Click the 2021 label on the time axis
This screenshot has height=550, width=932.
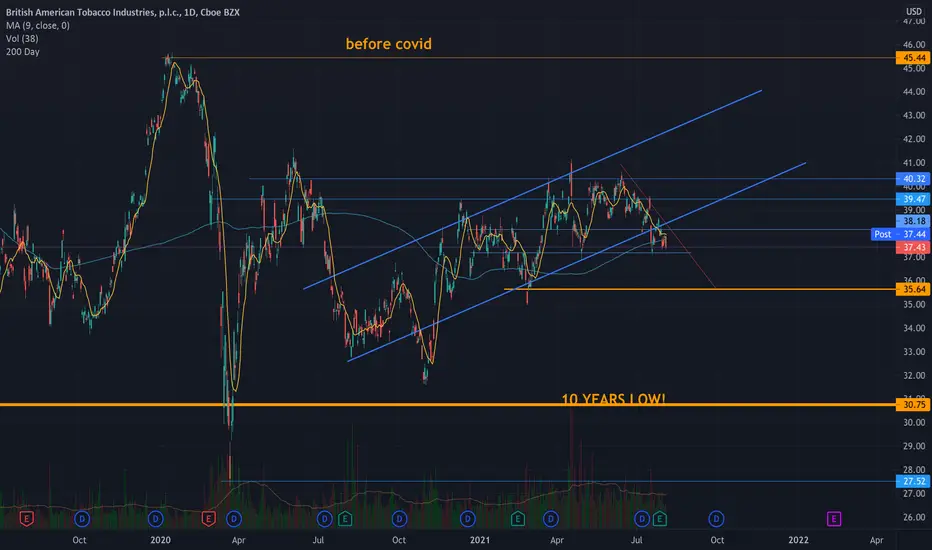coord(480,540)
